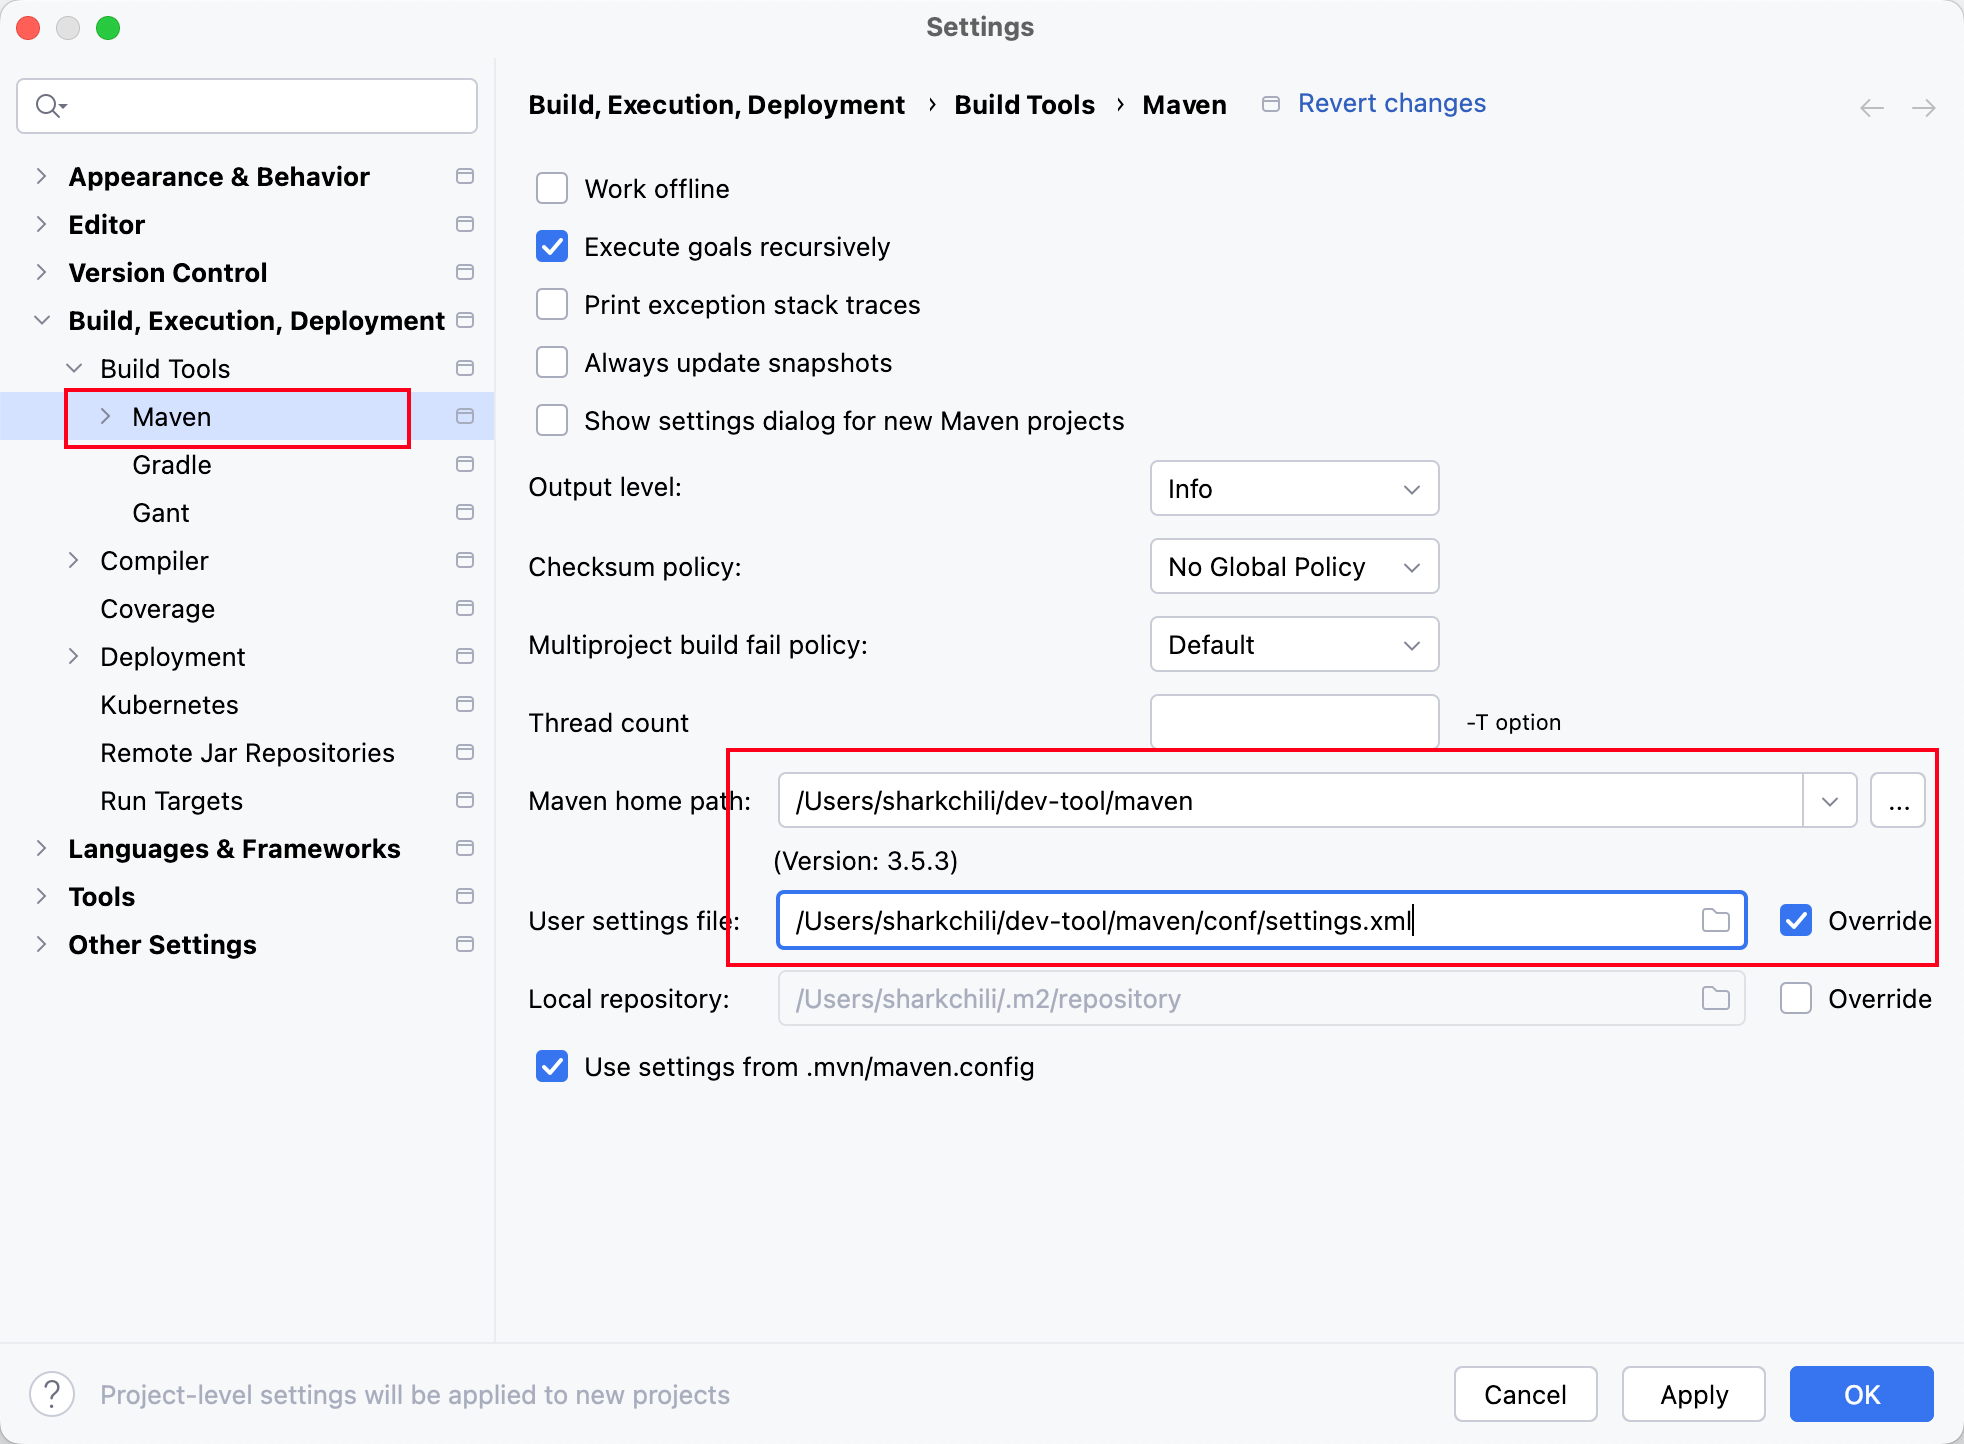The width and height of the screenshot is (1964, 1444).
Task: Click the help question mark icon
Action: [x=52, y=1394]
